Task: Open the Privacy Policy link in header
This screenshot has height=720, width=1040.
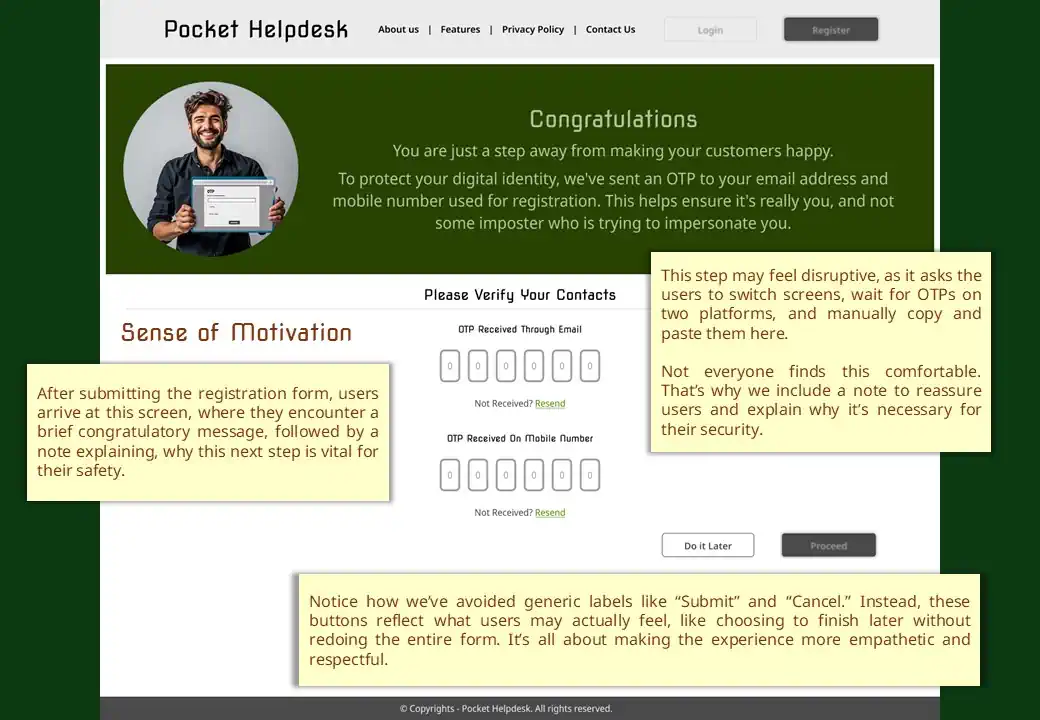Action: [533, 29]
